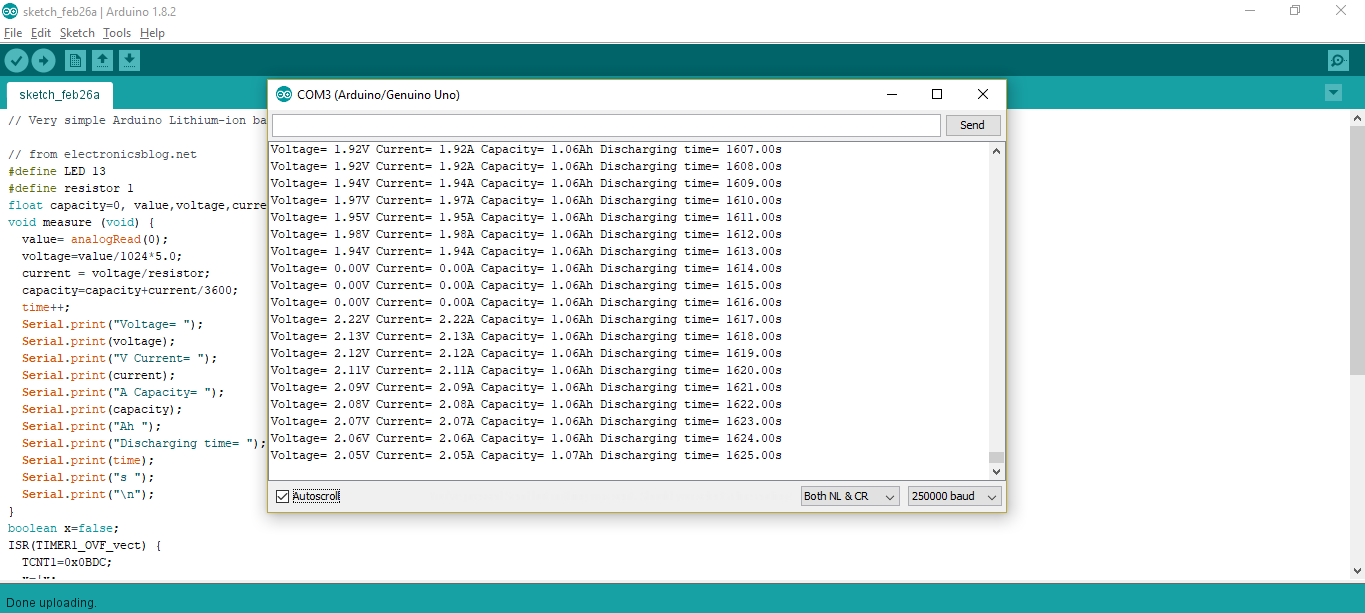Click serial monitor scrollbar down arrow

tap(996, 472)
